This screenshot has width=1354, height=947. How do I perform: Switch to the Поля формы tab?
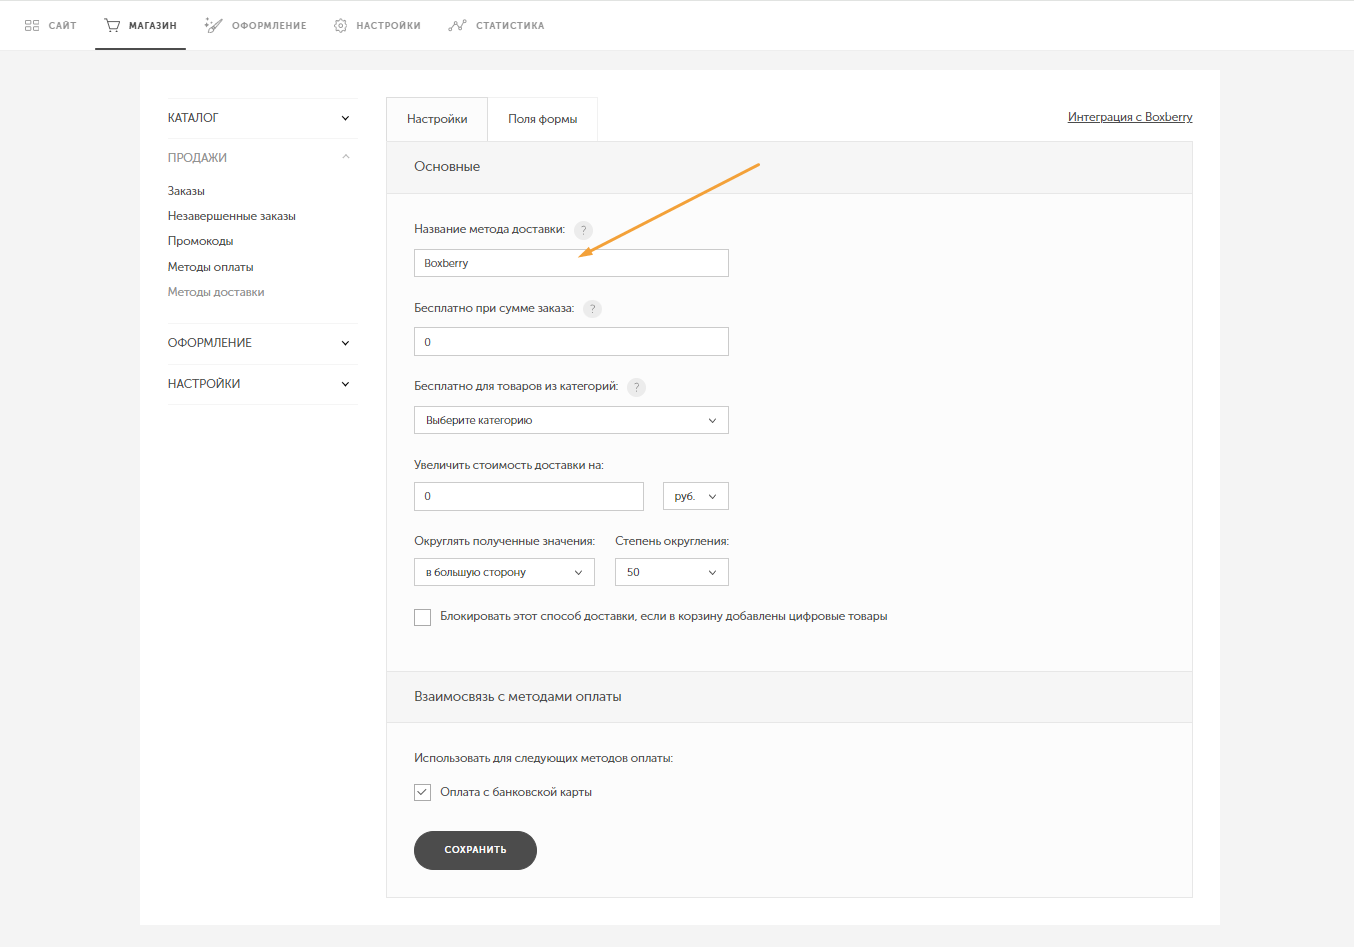coord(542,119)
